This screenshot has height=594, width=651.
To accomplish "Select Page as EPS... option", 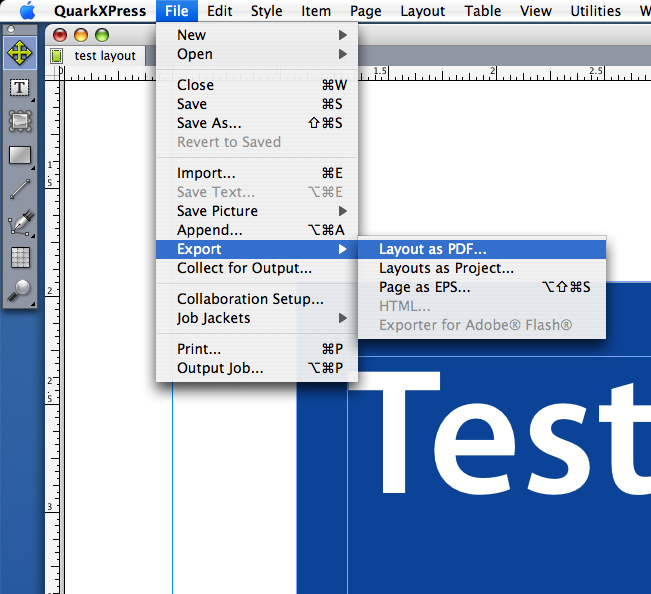I will (482, 287).
